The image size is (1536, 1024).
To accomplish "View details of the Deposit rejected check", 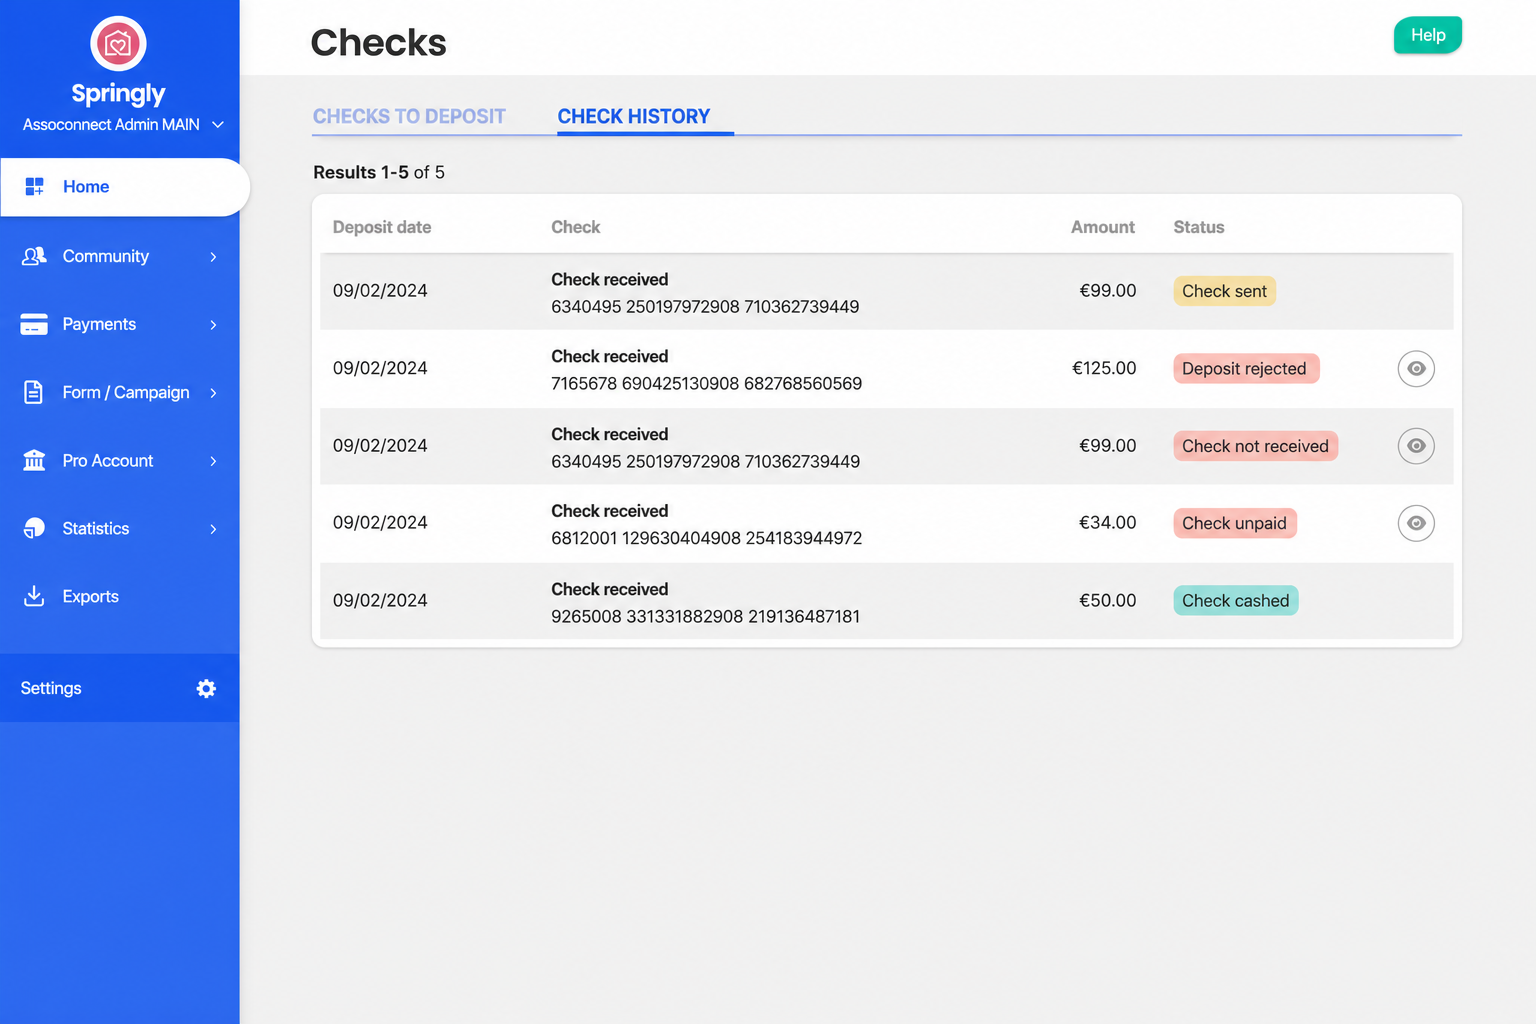I will pyautogui.click(x=1416, y=369).
